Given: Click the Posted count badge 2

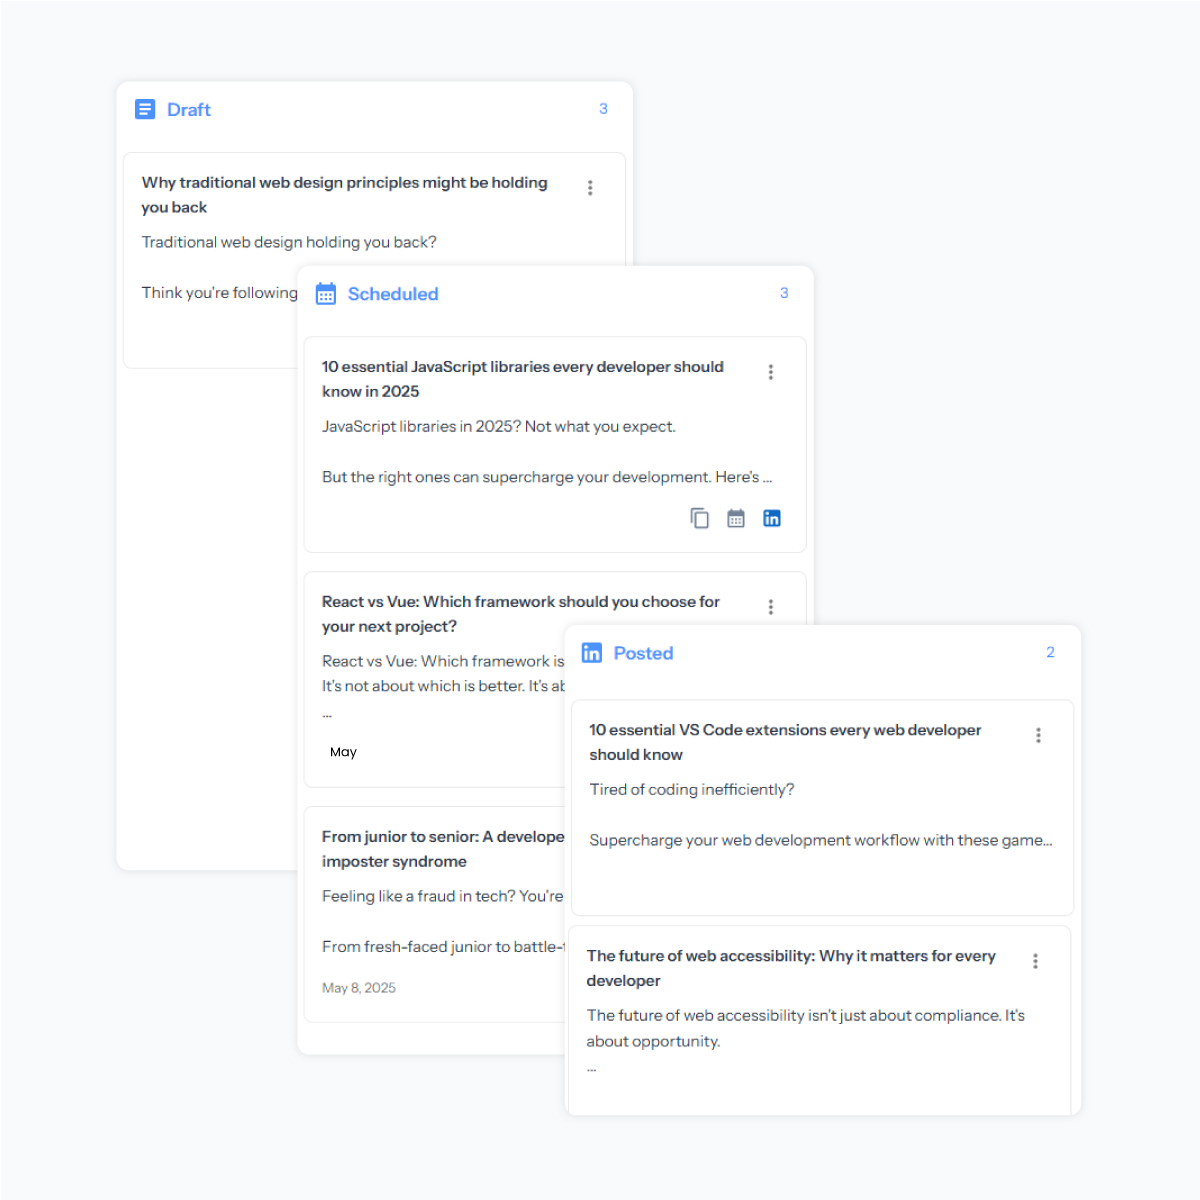Looking at the screenshot, I should click(x=1050, y=652).
